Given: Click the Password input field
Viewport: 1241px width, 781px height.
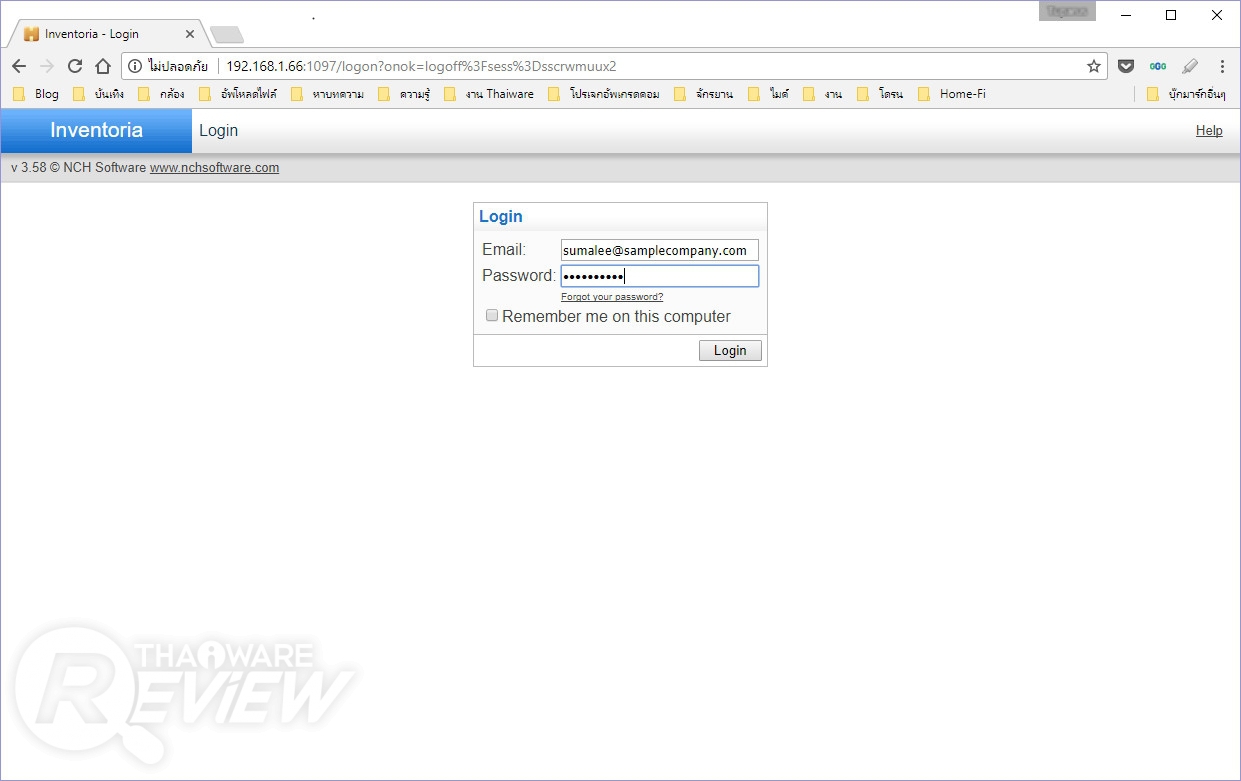Looking at the screenshot, I should click(660, 276).
